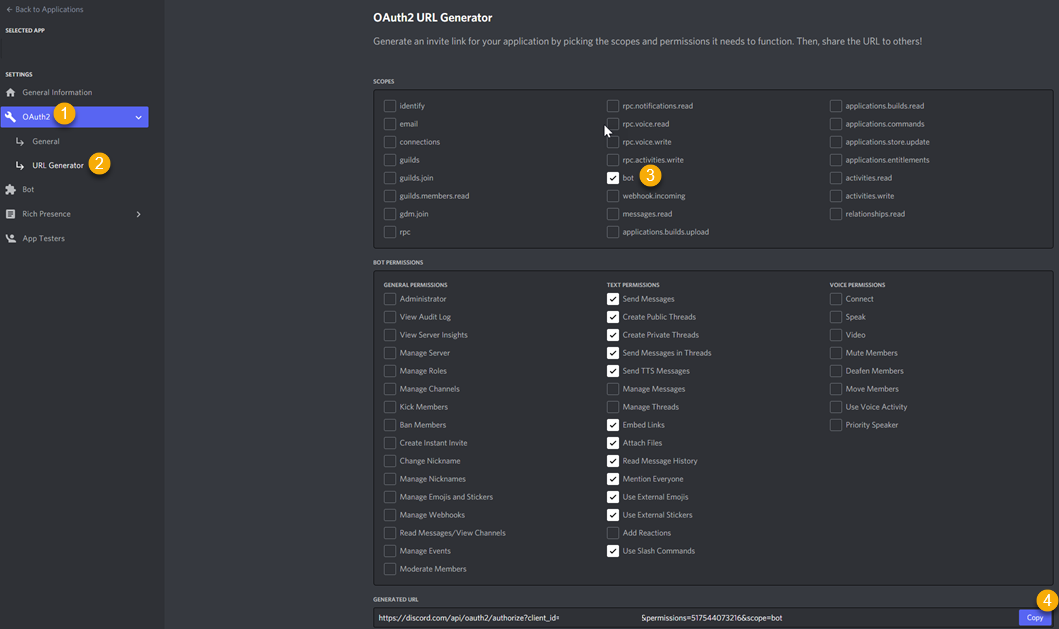
Task: Tick the Video voice permission
Action: pyautogui.click(x=835, y=335)
